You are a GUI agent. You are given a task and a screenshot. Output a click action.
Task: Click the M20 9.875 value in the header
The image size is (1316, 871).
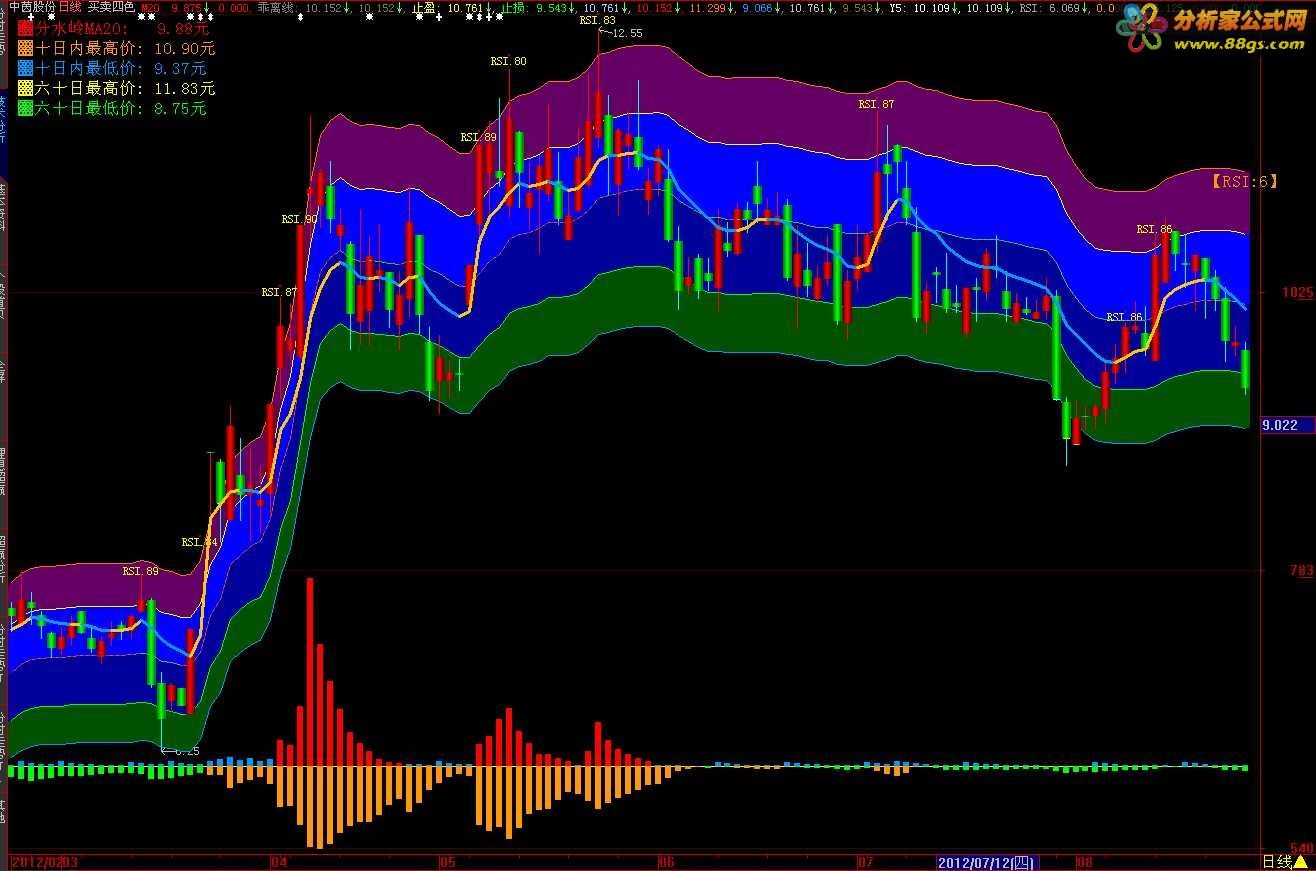pyautogui.click(x=175, y=7)
